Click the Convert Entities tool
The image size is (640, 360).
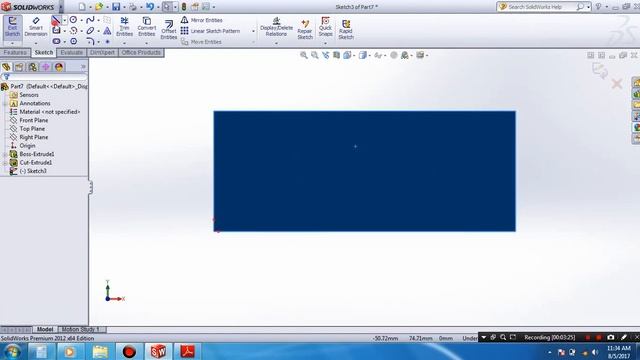(147, 27)
